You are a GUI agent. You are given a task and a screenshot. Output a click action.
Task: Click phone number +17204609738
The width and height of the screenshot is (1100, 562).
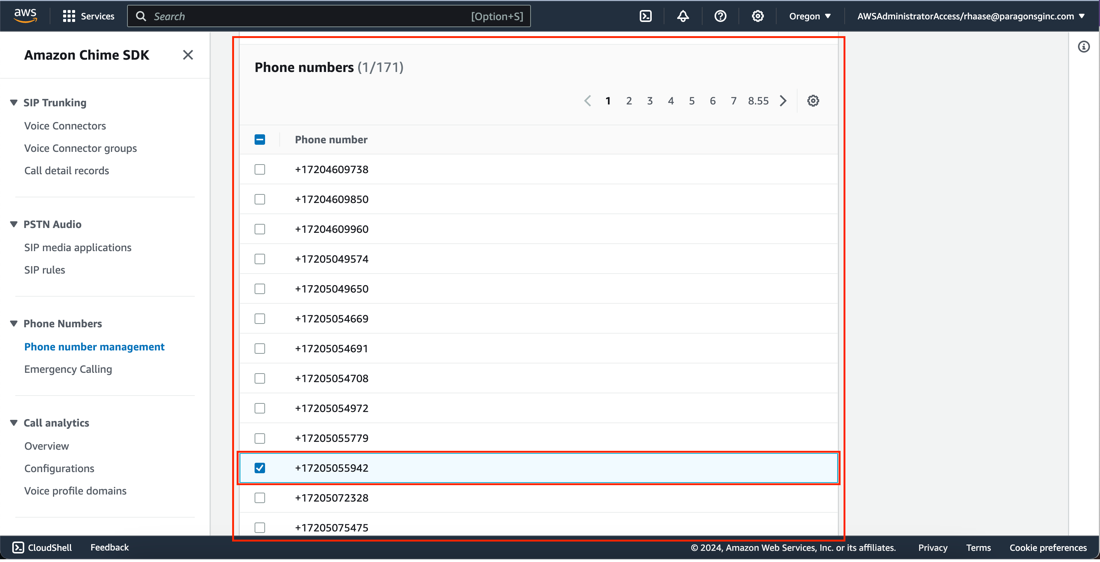[332, 170]
